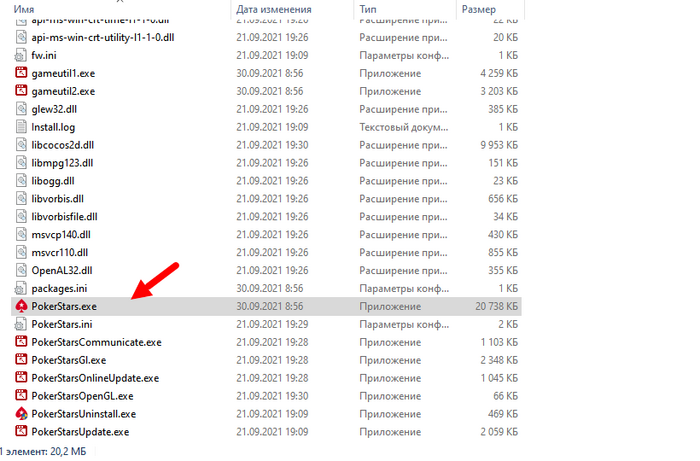This screenshot has width=700, height=461.
Task: Click the OpenAL32.dll file icon
Action: pyautogui.click(x=21, y=270)
